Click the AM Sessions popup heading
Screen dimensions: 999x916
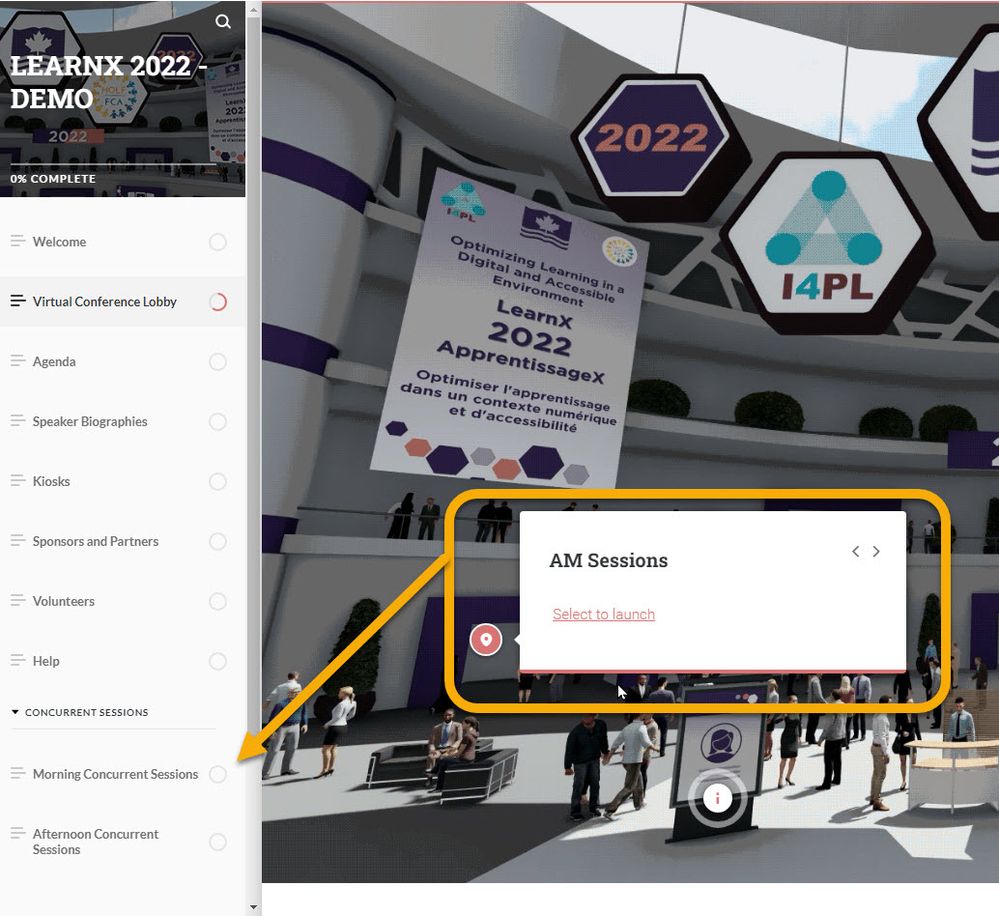[608, 561]
